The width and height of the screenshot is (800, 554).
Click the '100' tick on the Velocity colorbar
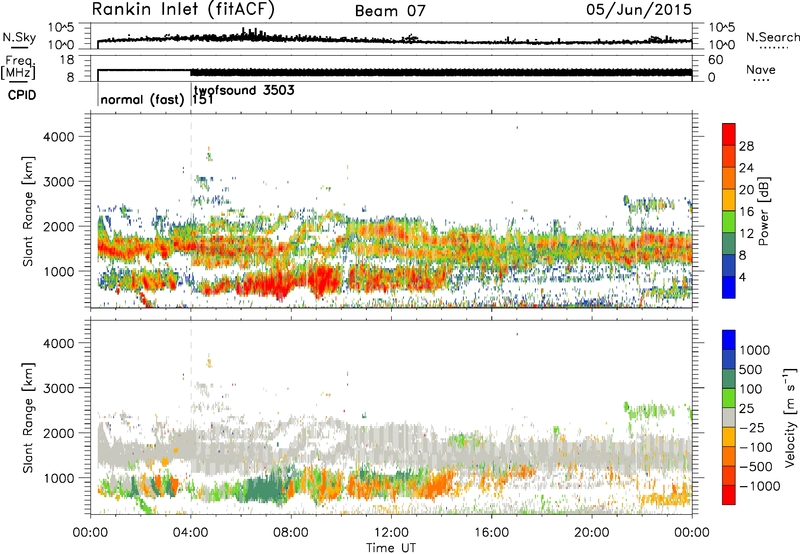pos(751,389)
